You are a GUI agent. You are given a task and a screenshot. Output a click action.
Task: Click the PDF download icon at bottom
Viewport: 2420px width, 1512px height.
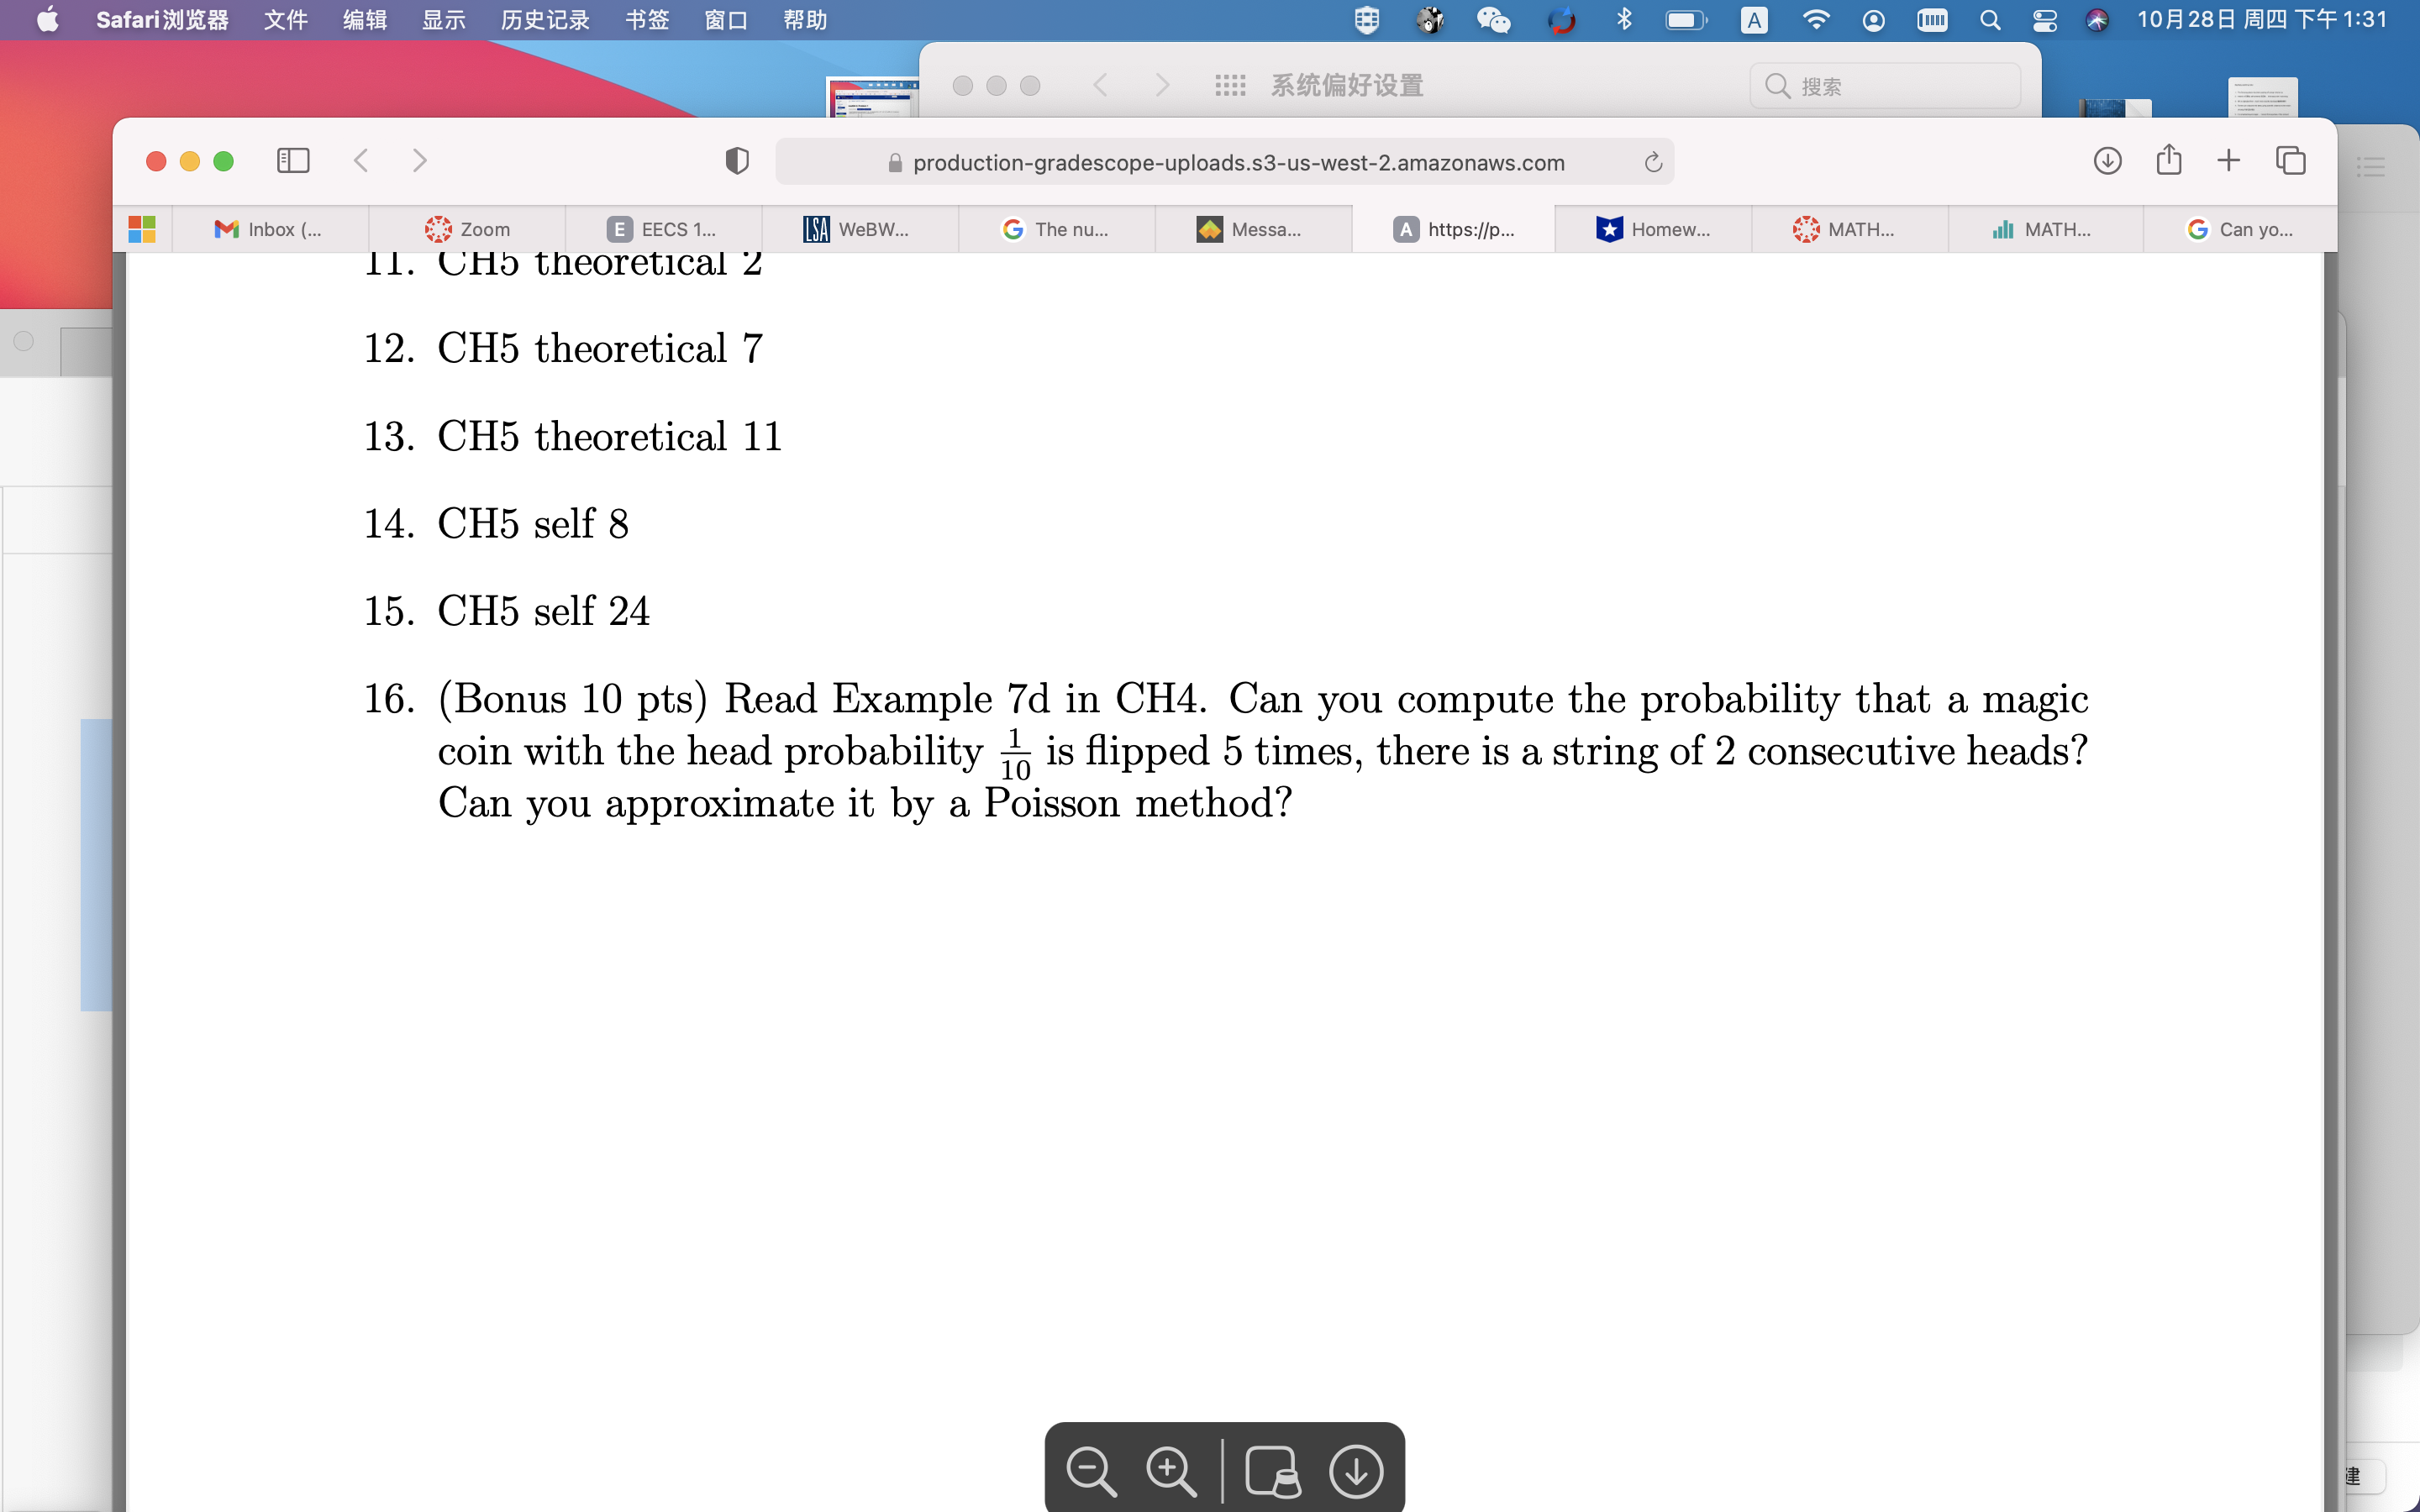1357,1468
